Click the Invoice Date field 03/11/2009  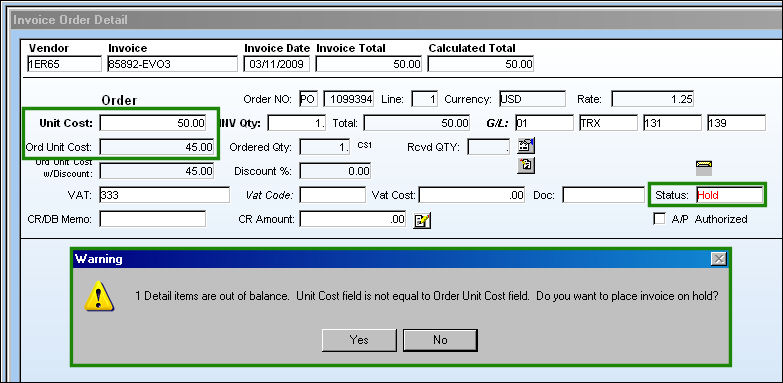(x=277, y=64)
